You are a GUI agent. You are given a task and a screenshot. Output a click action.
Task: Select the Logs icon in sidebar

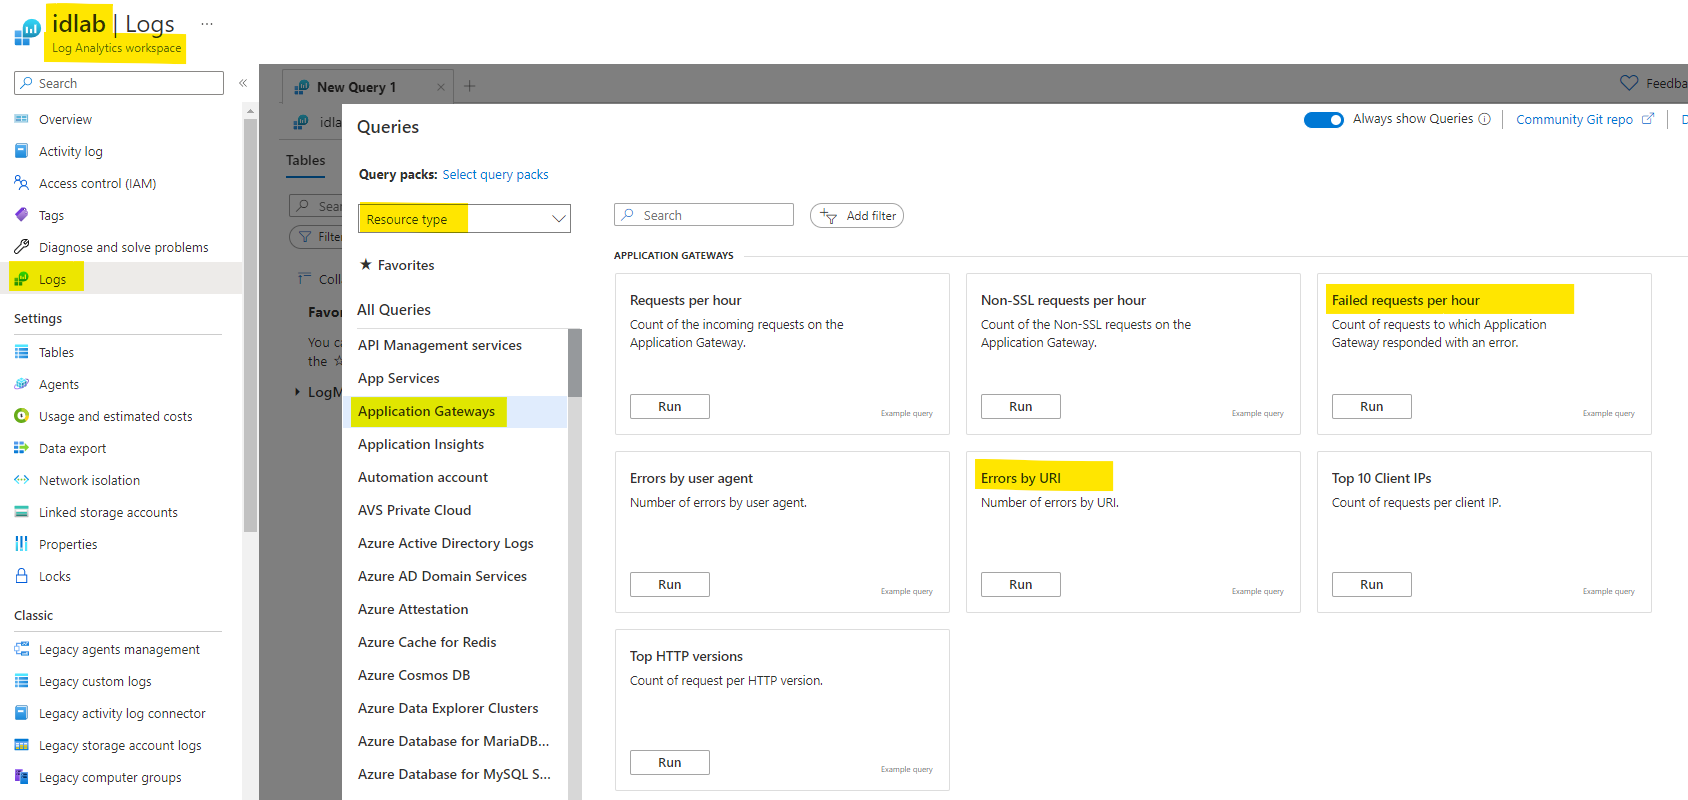(21, 279)
